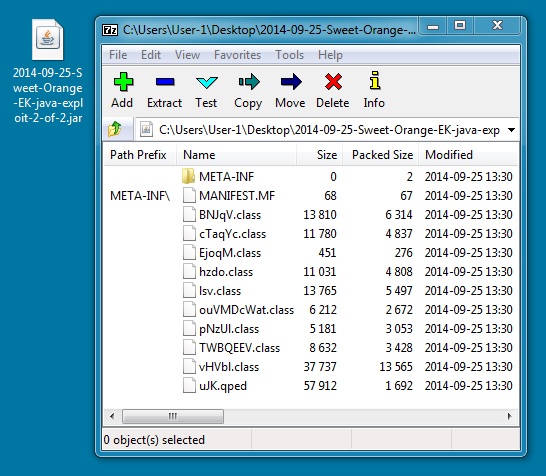Viewport: 546px width, 476px height.
Task: Open the Tools menu
Action: [x=289, y=55]
